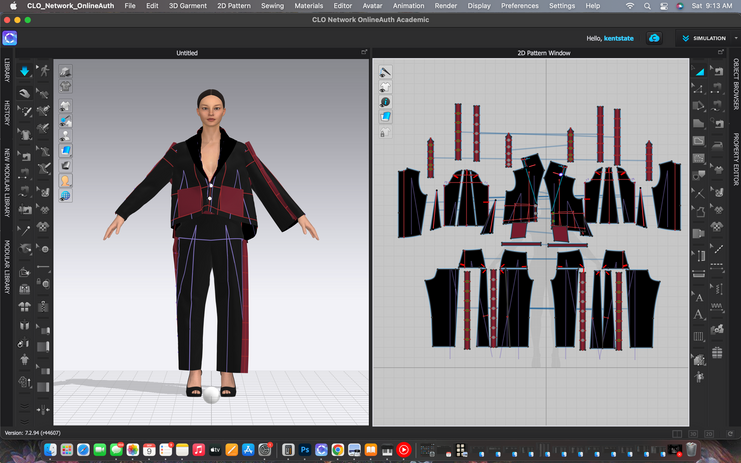This screenshot has height=463, width=741.
Task: Click the cloud sync icon beside the username
Action: click(x=654, y=38)
